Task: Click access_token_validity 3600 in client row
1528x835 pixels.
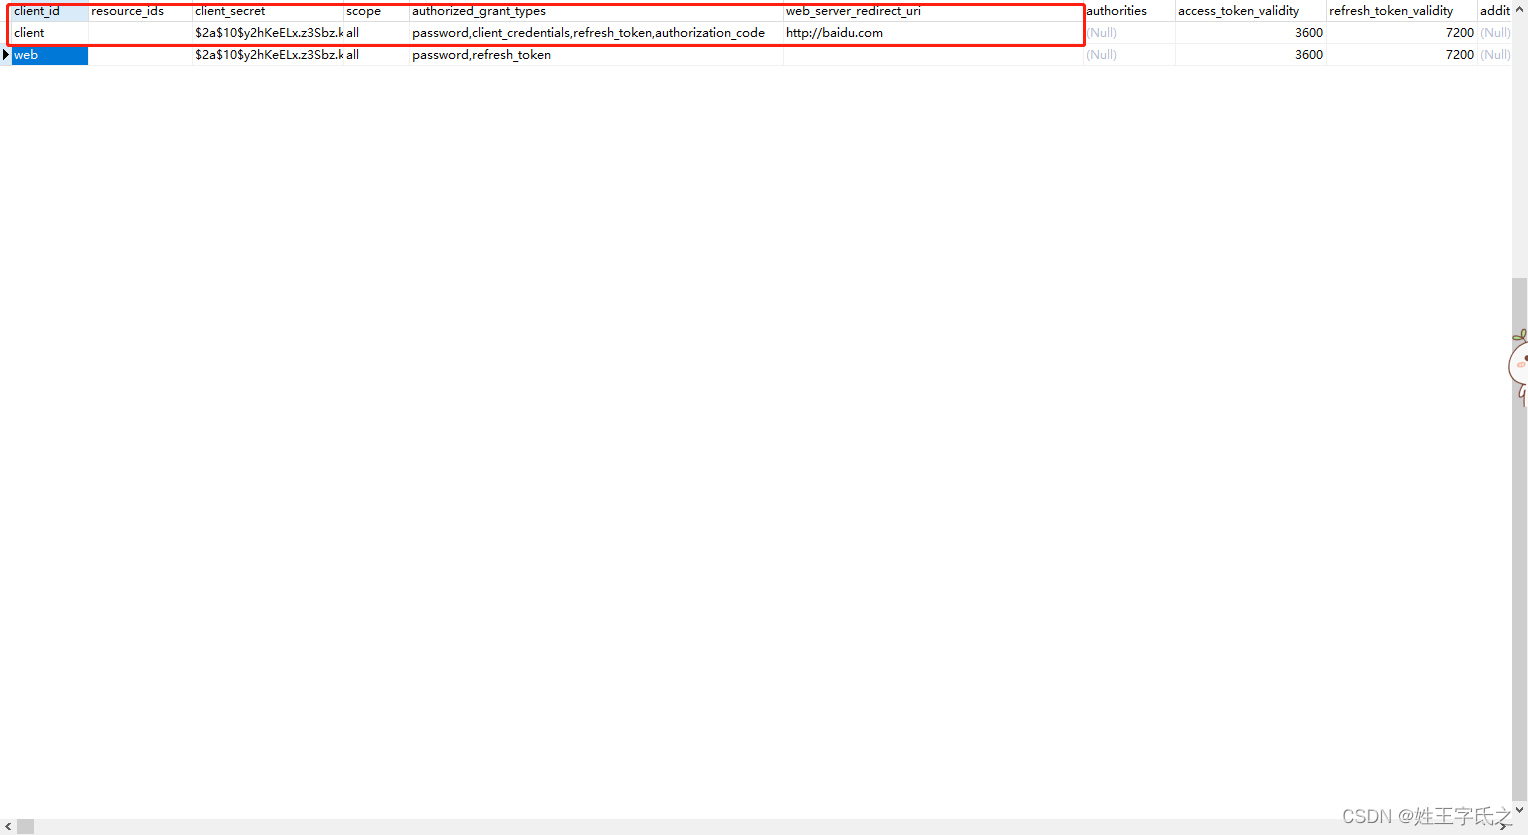Action: (x=1251, y=33)
